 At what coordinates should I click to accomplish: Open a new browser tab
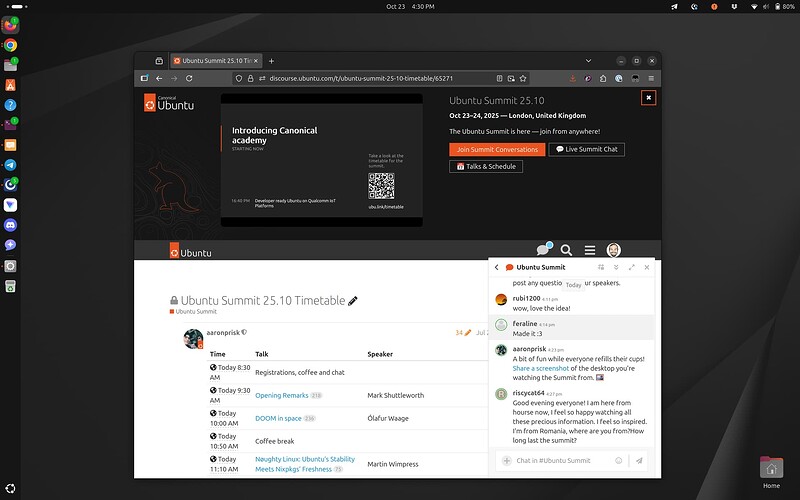coord(271,61)
